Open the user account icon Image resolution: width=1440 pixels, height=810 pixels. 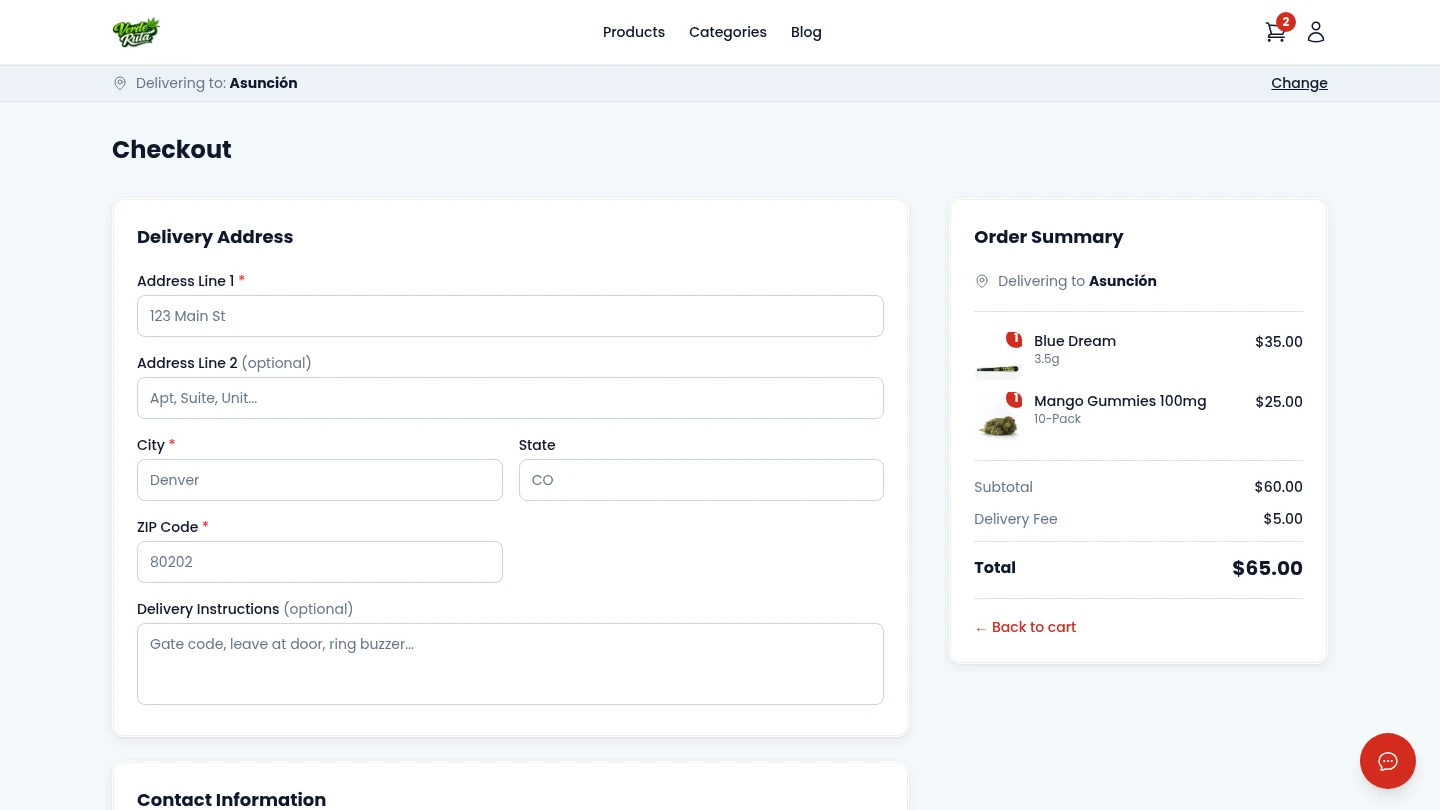click(x=1316, y=32)
